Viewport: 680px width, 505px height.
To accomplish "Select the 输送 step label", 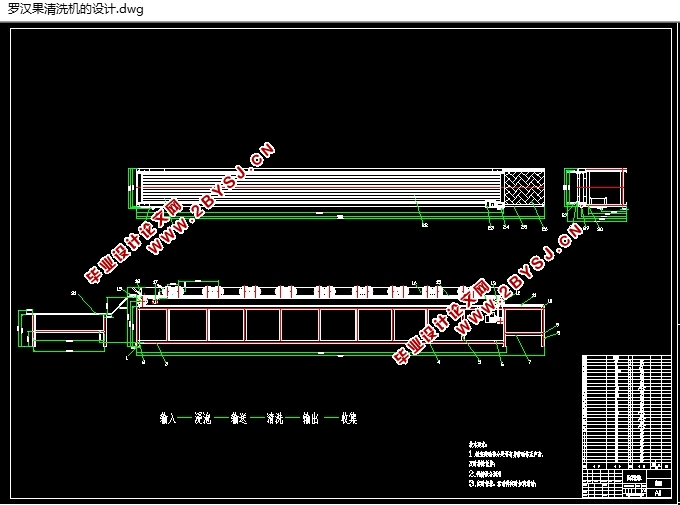I will (239, 419).
